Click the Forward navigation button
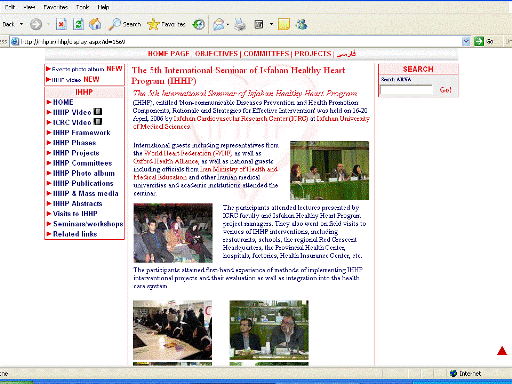 [x=36, y=24]
